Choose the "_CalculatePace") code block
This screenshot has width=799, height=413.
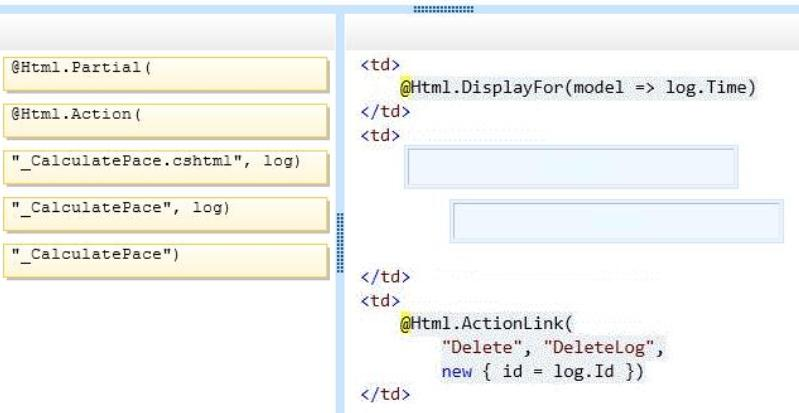click(166, 261)
